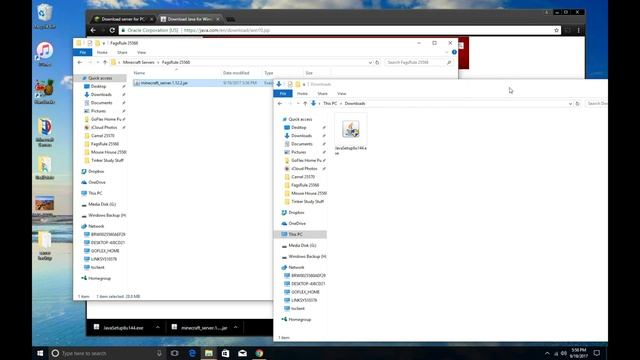Switch to File Explorer in taskbar

209,353
